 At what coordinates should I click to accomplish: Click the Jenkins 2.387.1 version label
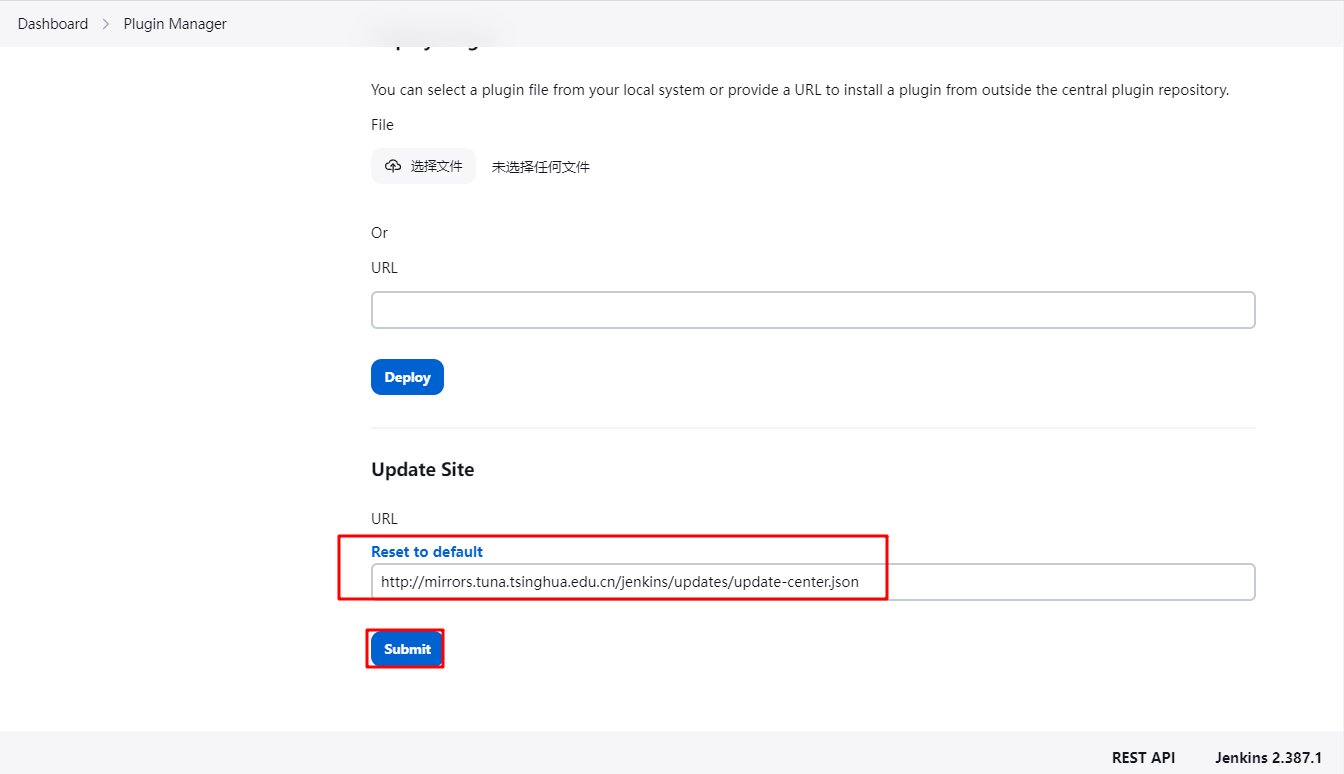click(1268, 758)
